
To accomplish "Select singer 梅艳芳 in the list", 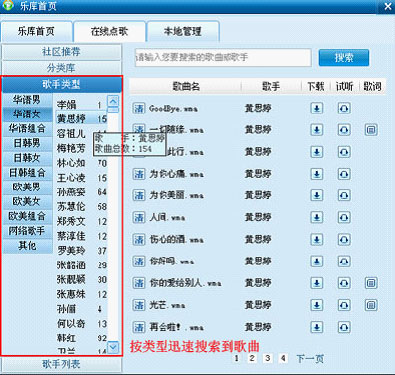I will (71, 148).
